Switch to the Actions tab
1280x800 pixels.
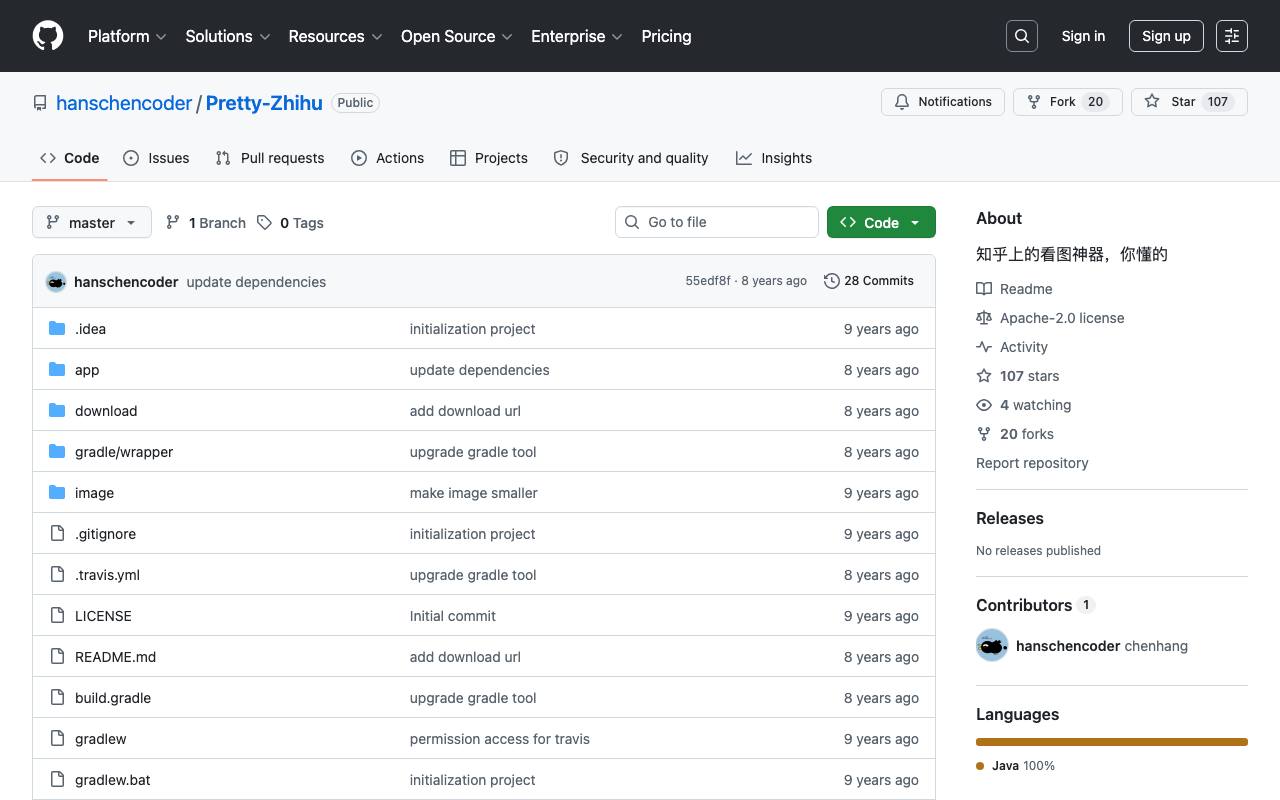[388, 158]
